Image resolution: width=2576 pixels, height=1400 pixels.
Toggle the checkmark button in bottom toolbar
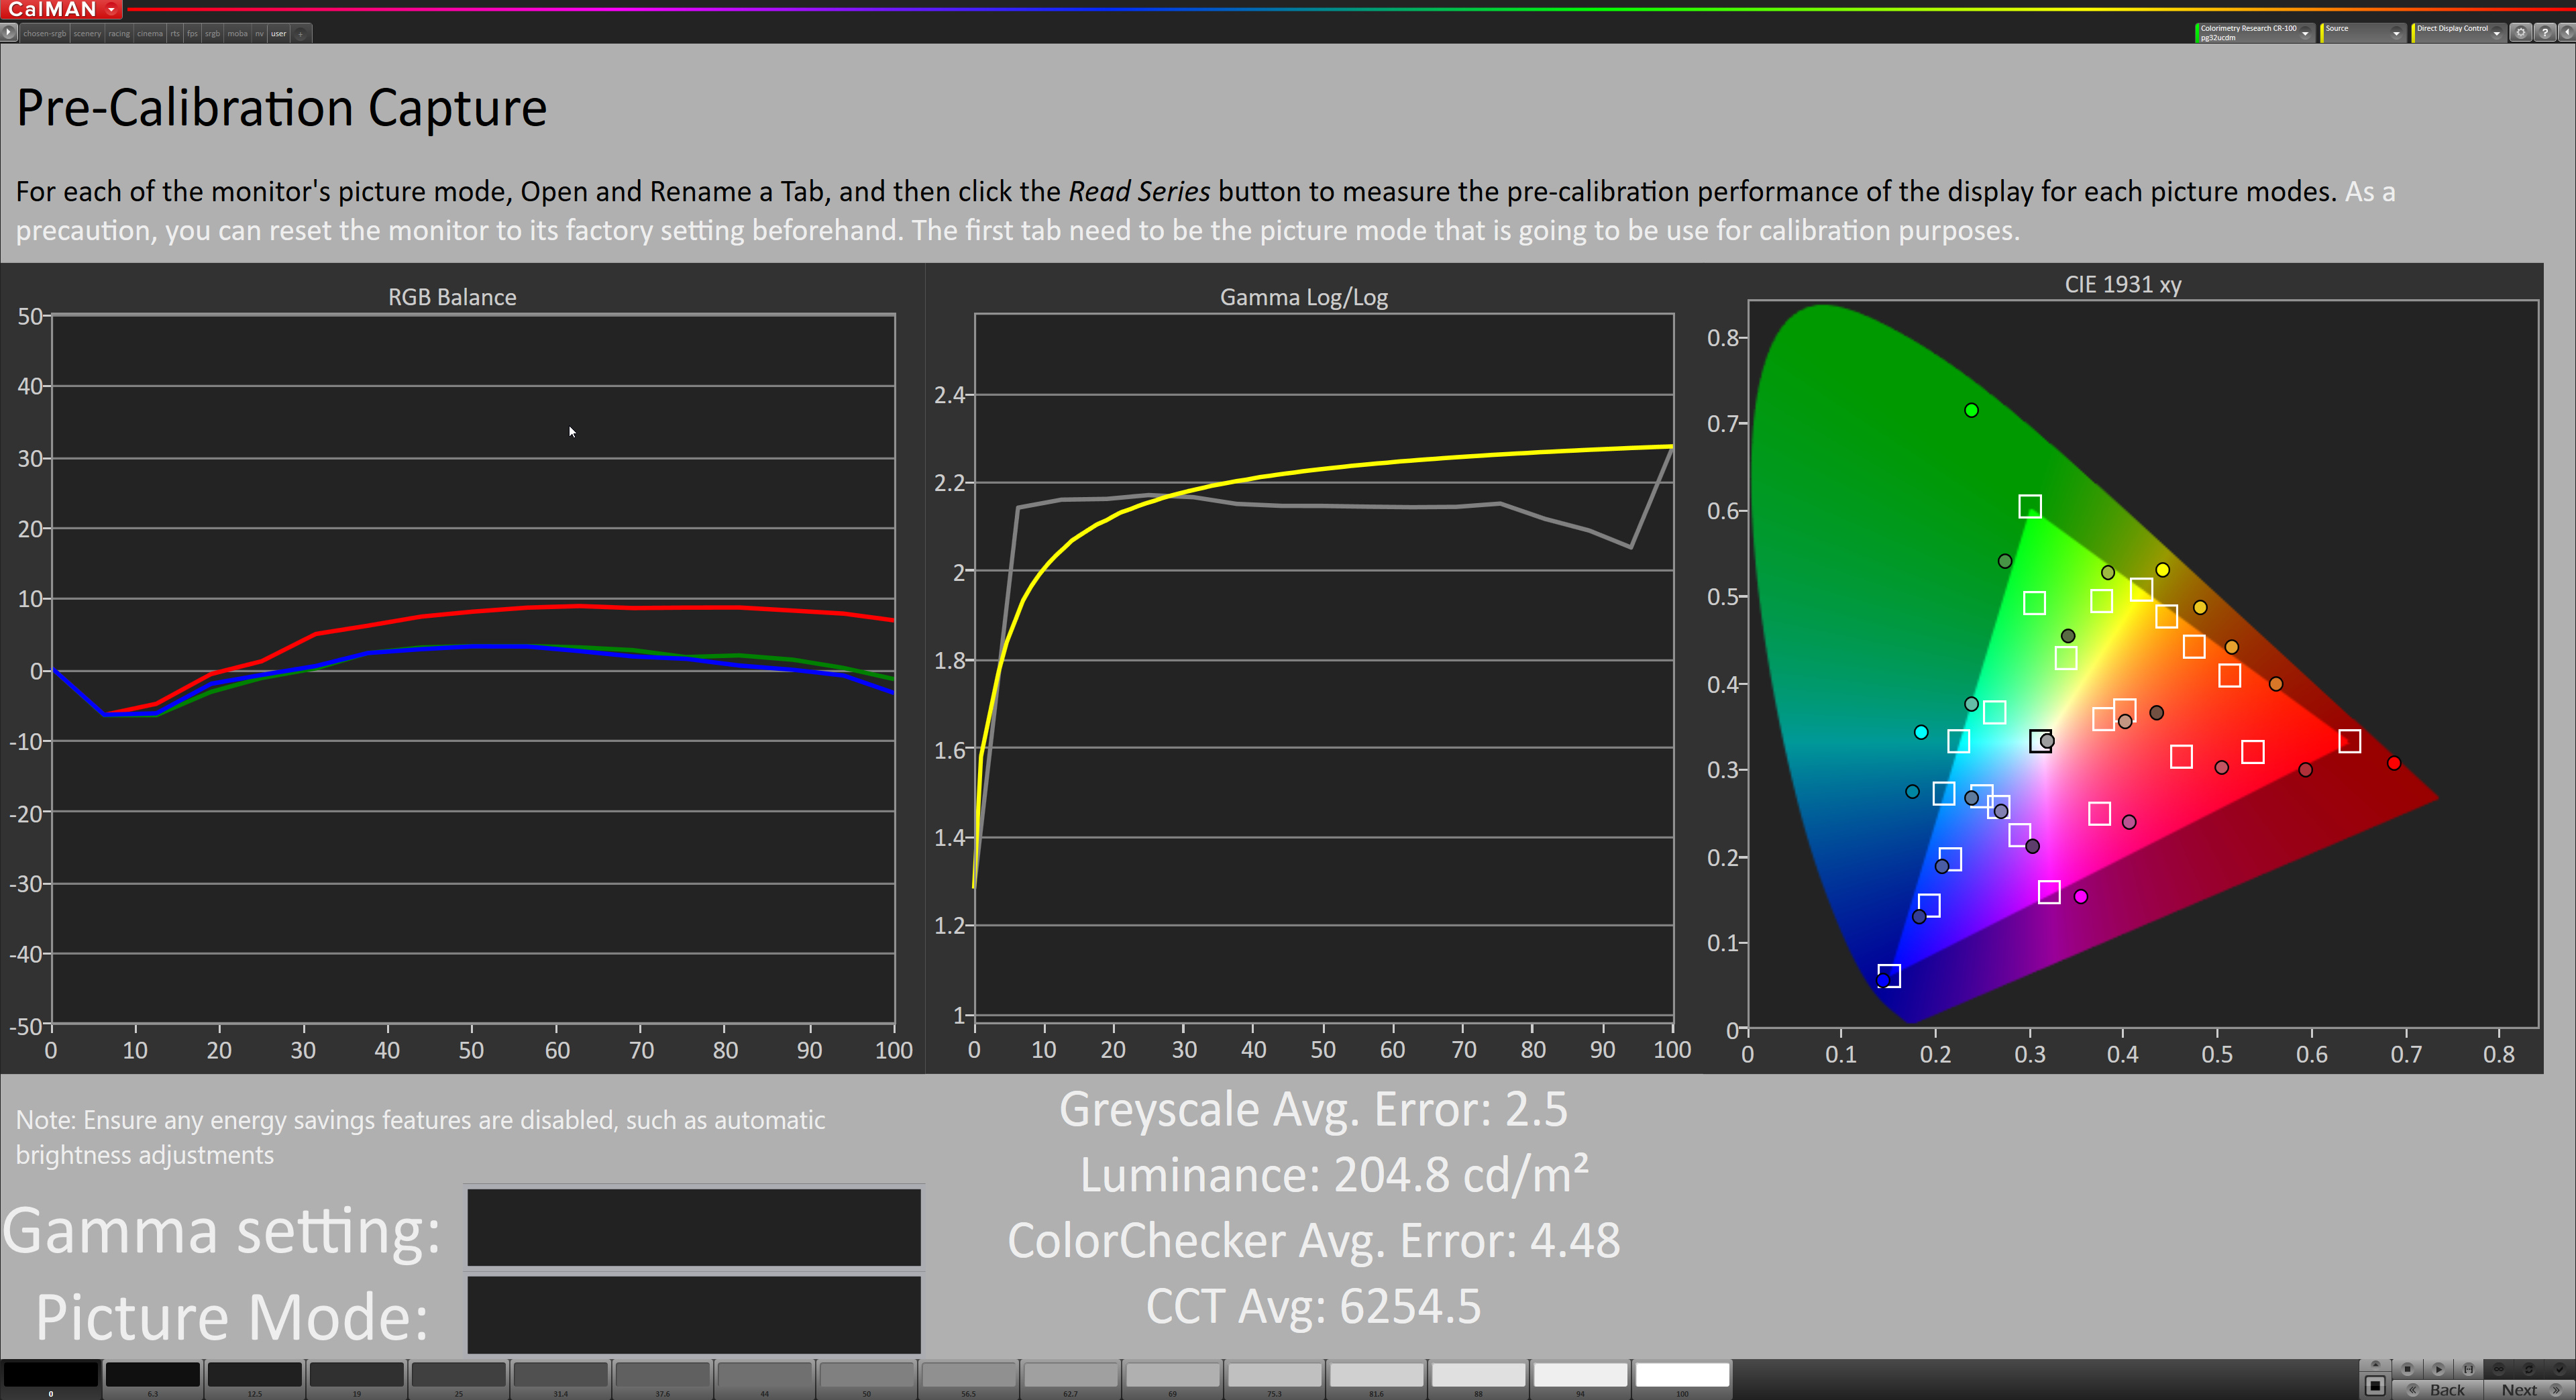click(2559, 1369)
